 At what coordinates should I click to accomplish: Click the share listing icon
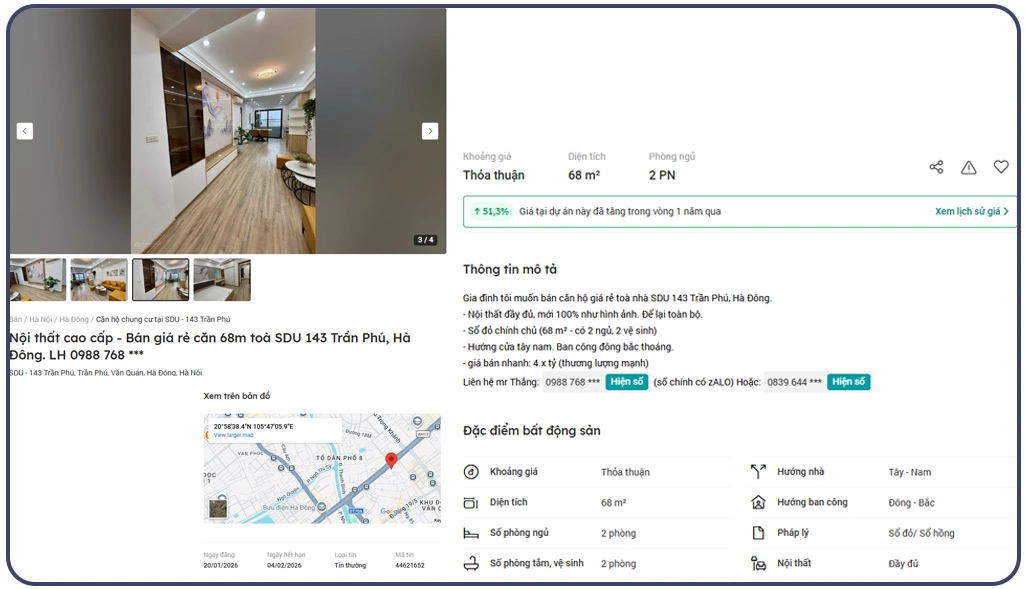click(x=936, y=167)
